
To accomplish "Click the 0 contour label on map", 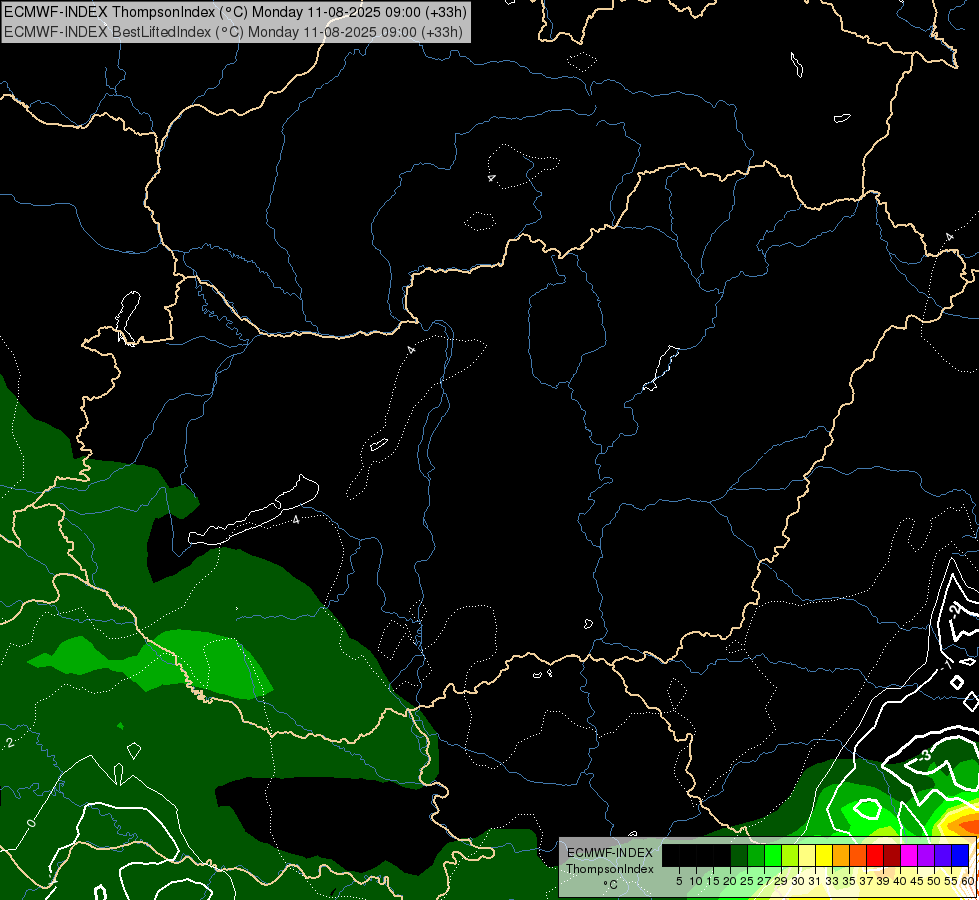I will coord(31,824).
